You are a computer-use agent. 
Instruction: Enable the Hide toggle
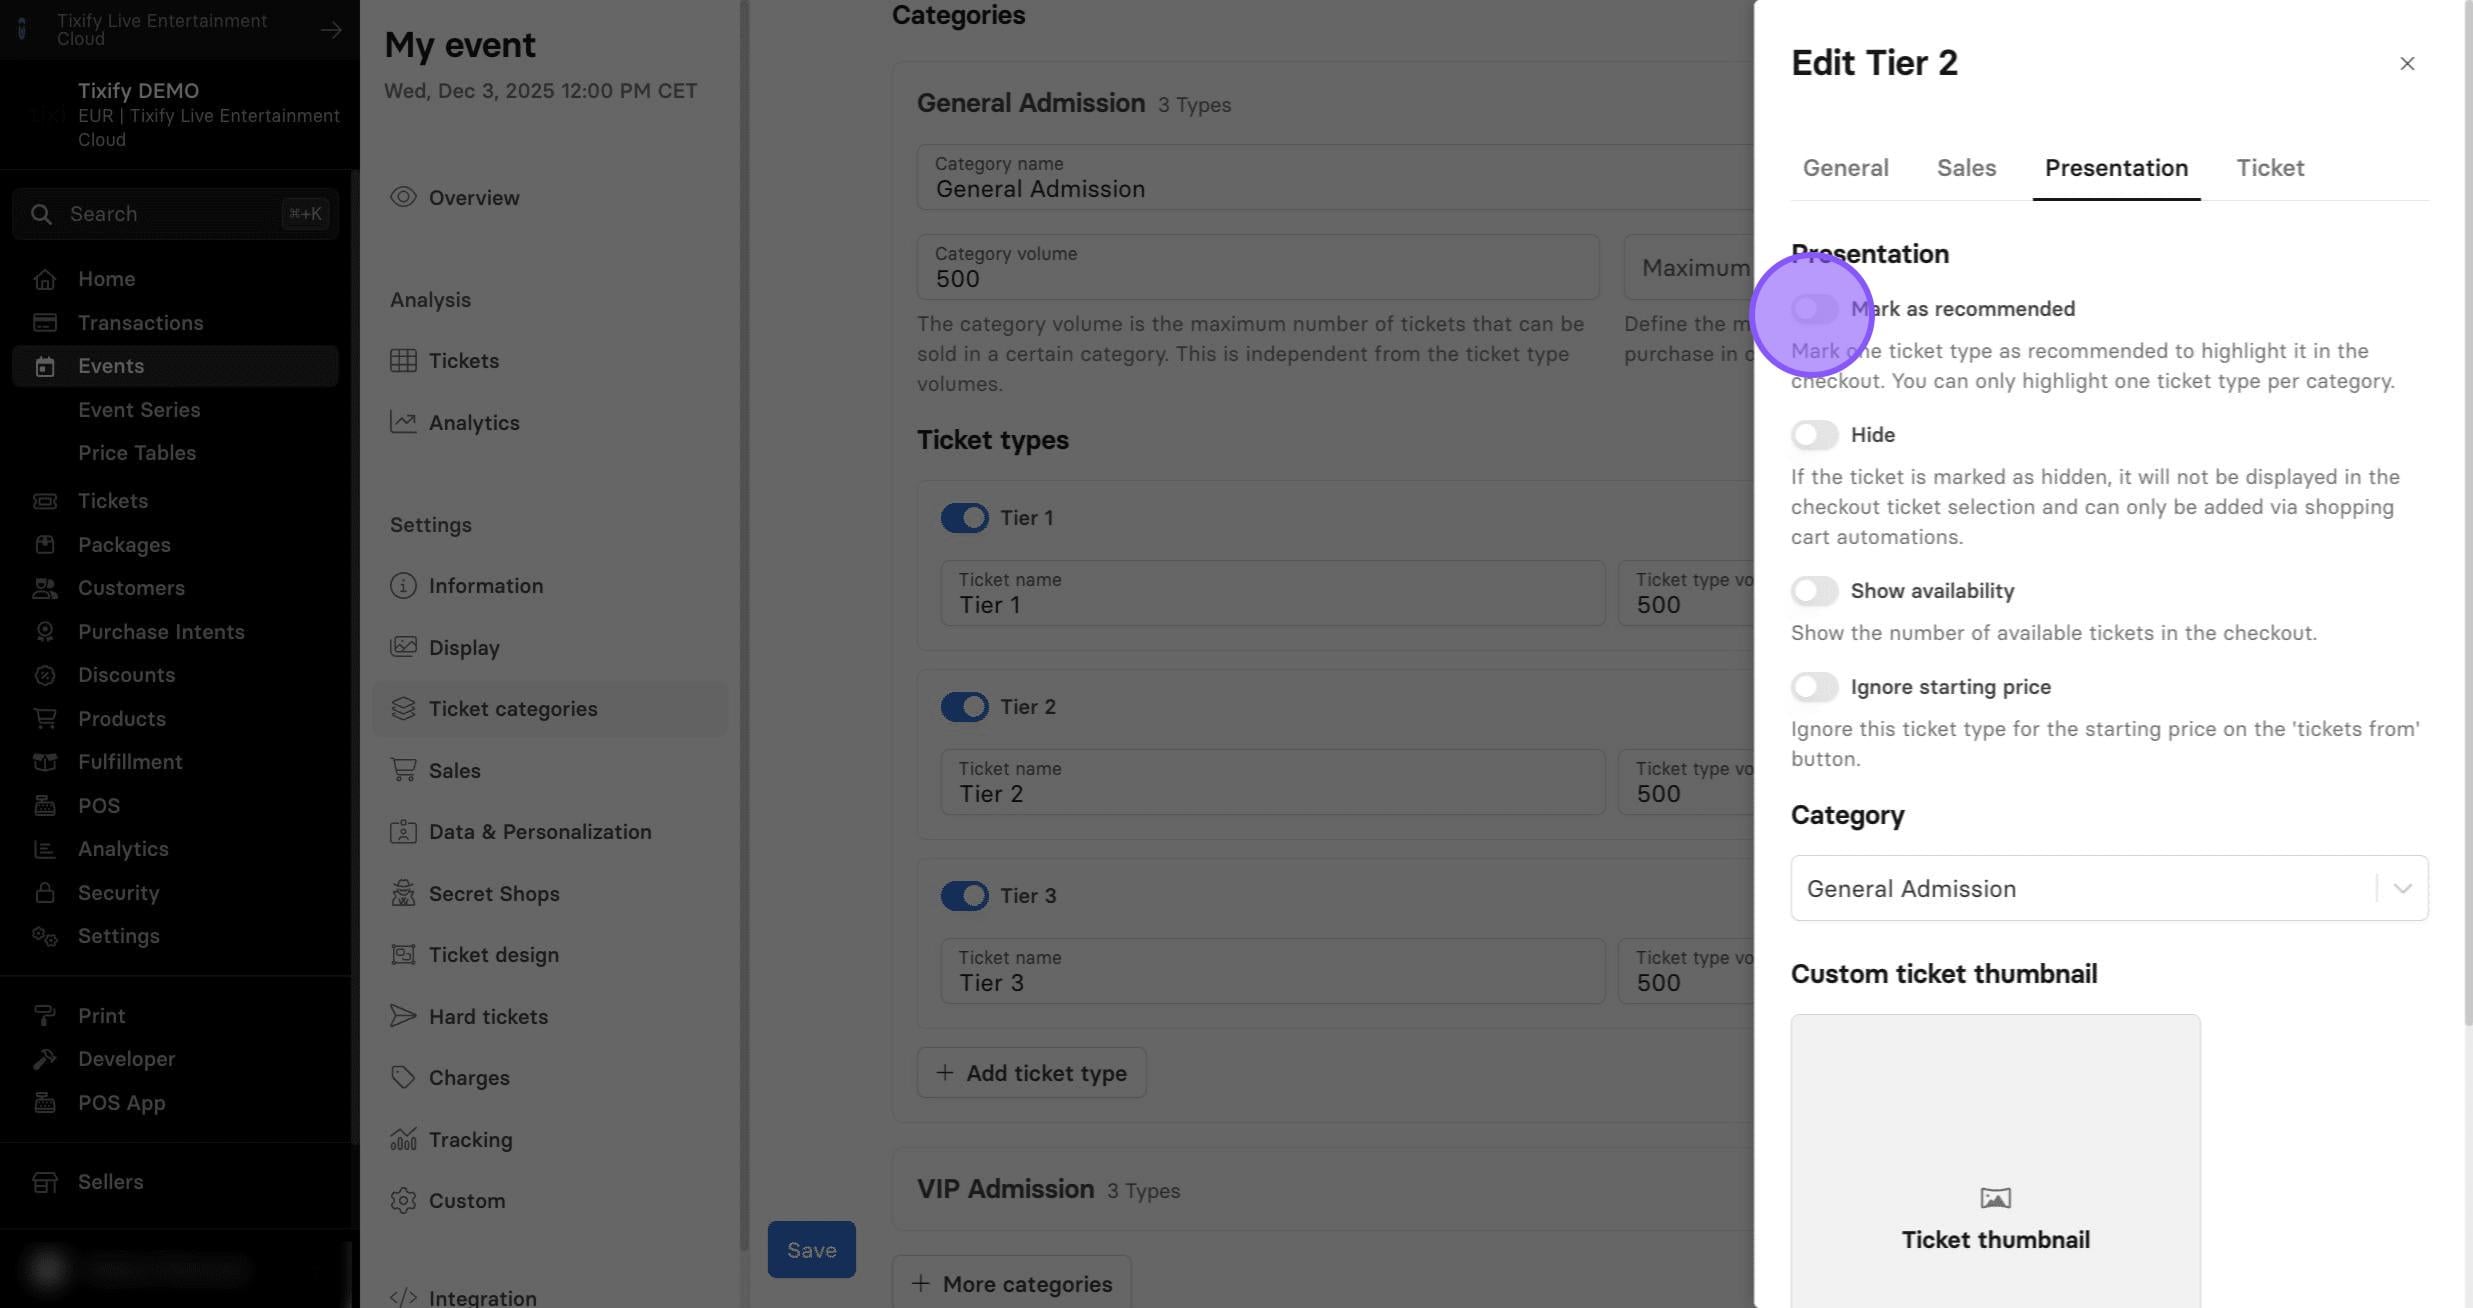1814,434
